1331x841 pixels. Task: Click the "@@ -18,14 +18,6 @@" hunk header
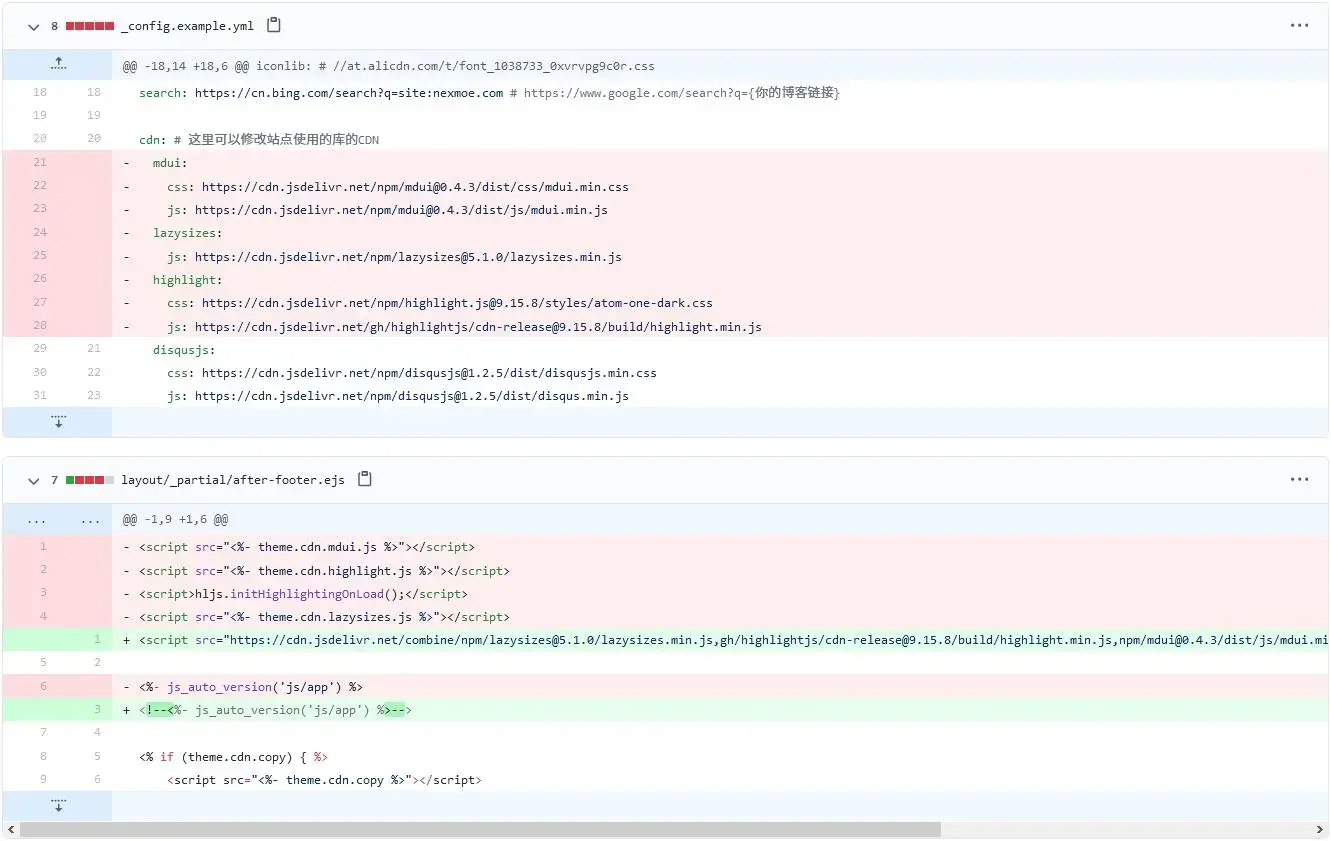pyautogui.click(x=389, y=66)
